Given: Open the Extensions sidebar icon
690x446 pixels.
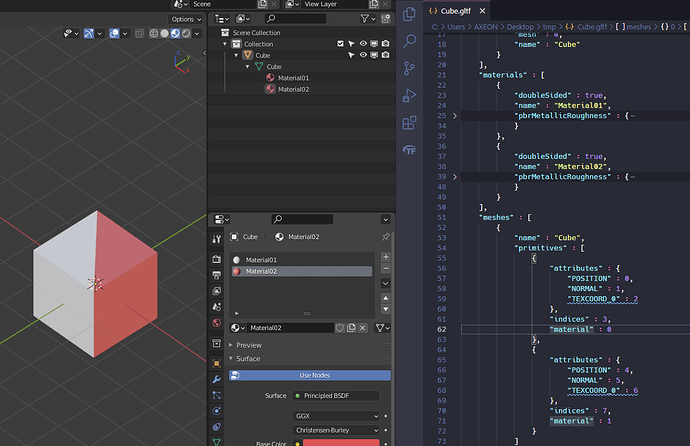Looking at the screenshot, I should click(x=409, y=123).
